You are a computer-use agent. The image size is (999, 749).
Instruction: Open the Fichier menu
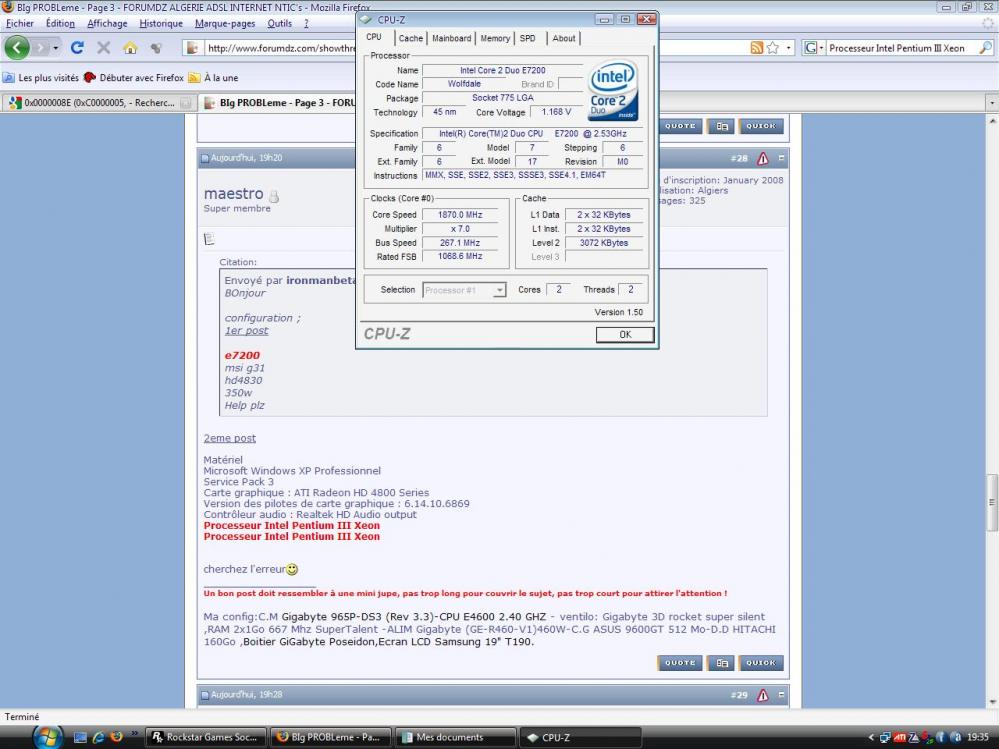[20, 24]
